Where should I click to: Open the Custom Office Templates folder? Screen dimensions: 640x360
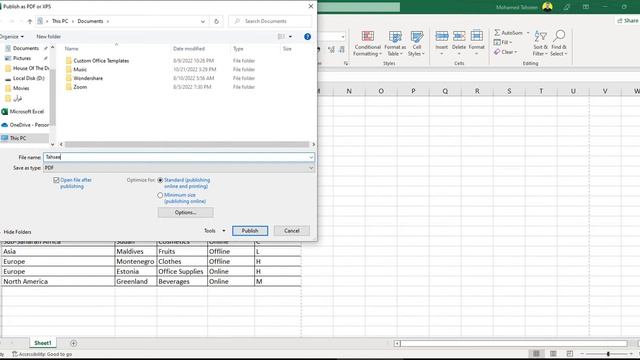point(101,61)
